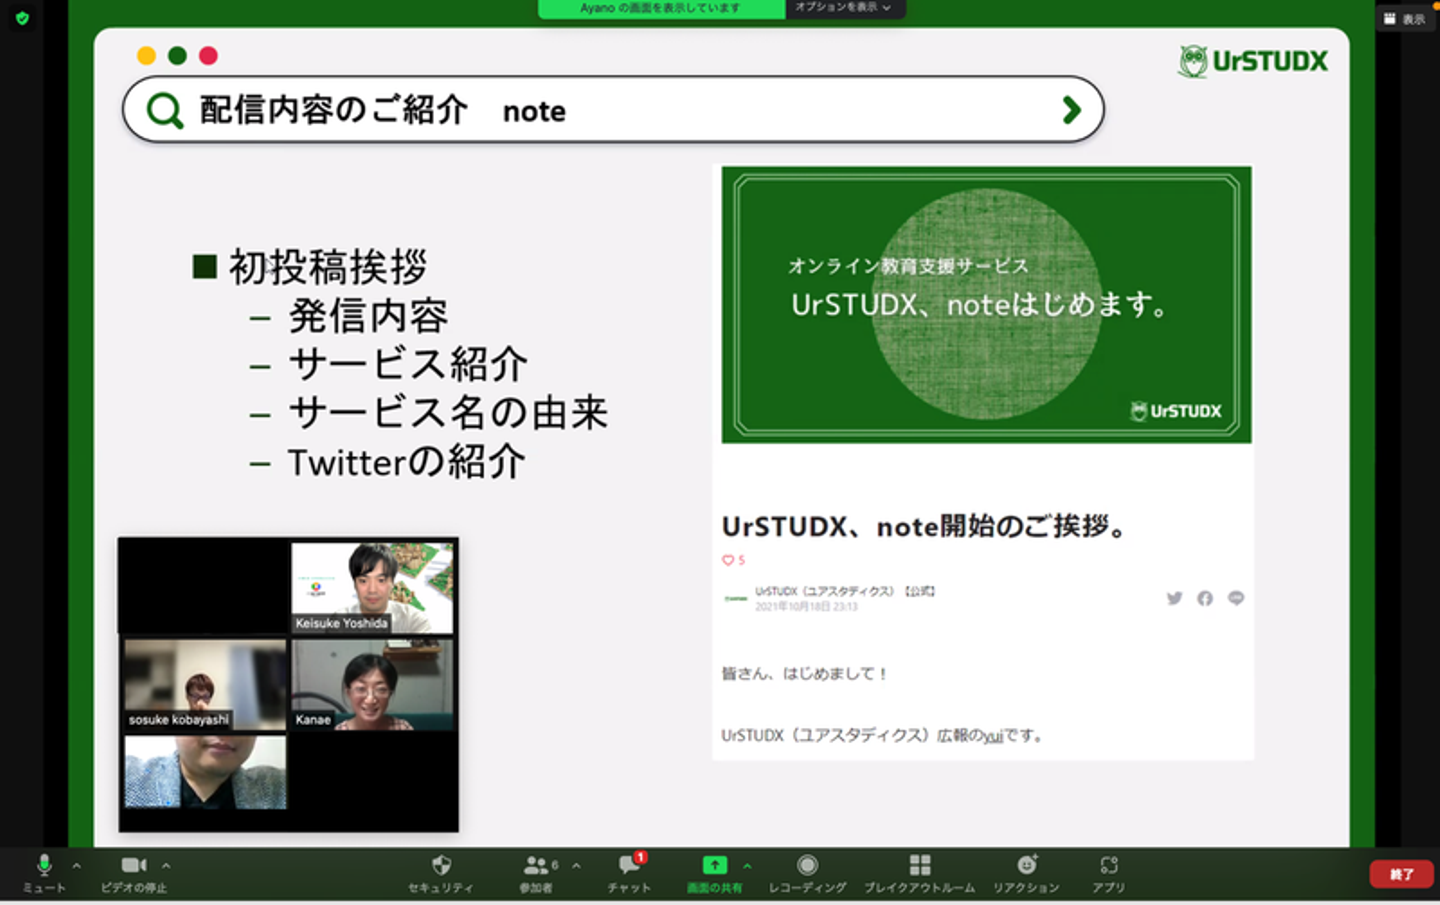The height and width of the screenshot is (905, 1440).
Task: Click the 発信内容 bullet text
Action: 368,316
